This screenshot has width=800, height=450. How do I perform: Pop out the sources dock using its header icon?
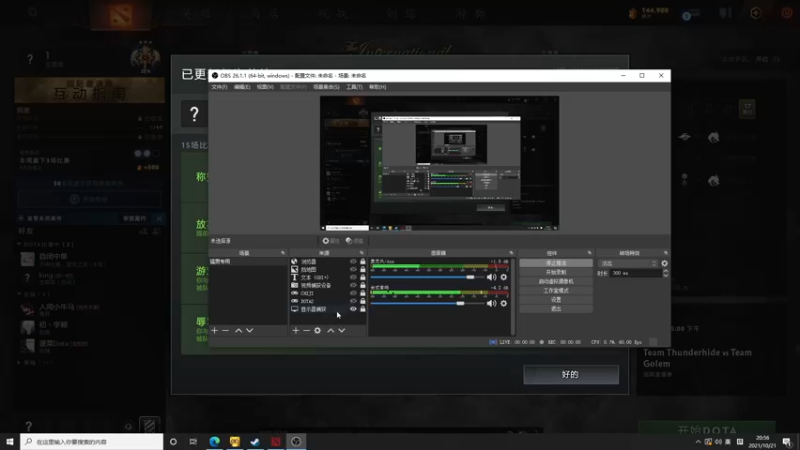pyautogui.click(x=361, y=253)
